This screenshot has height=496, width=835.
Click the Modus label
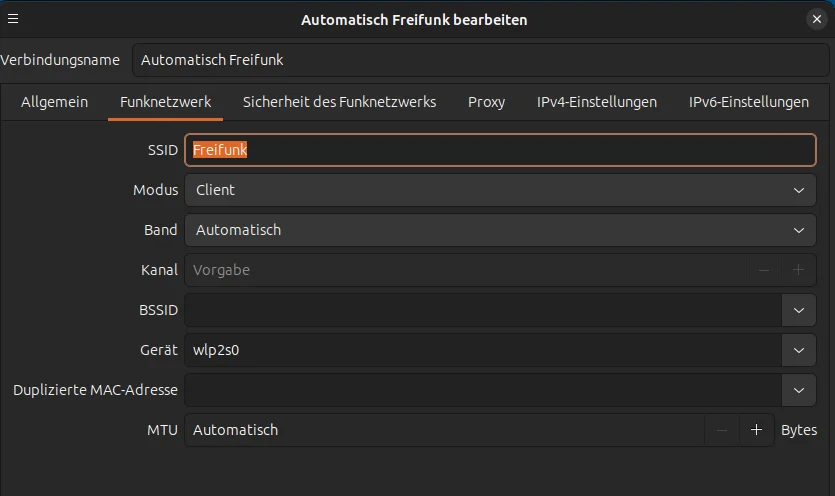155,190
